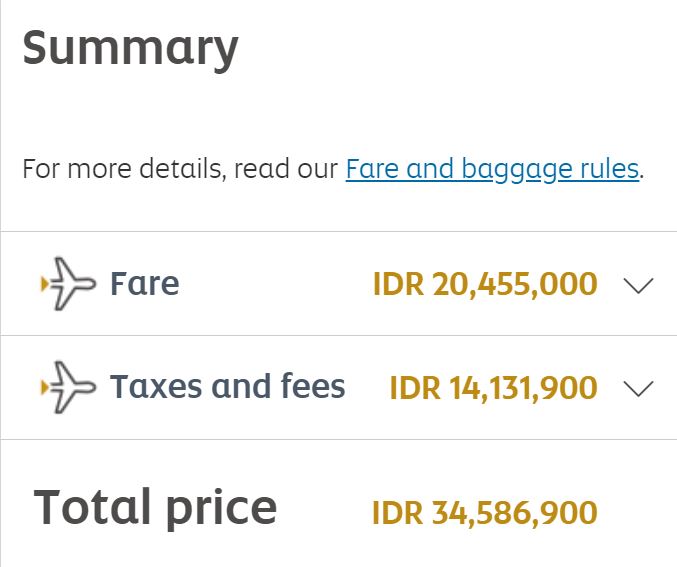677x567 pixels.
Task: Click the Taxes and fees label
Action: [x=227, y=387]
